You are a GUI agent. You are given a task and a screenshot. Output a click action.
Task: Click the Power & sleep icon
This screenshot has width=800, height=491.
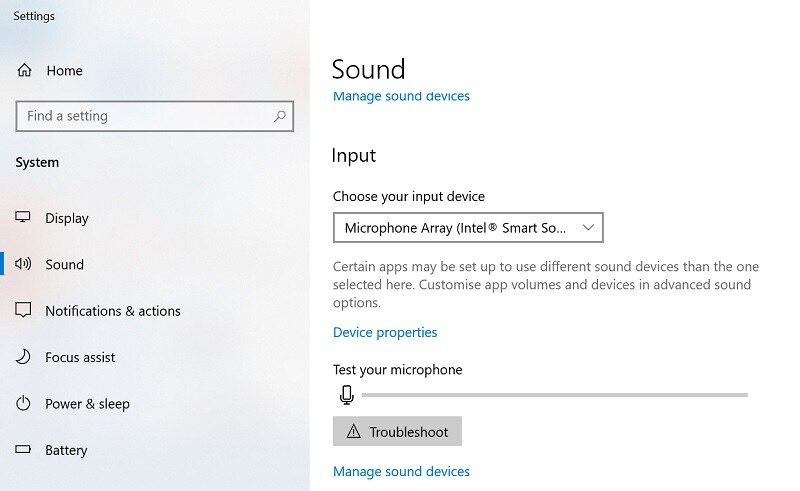tap(24, 404)
